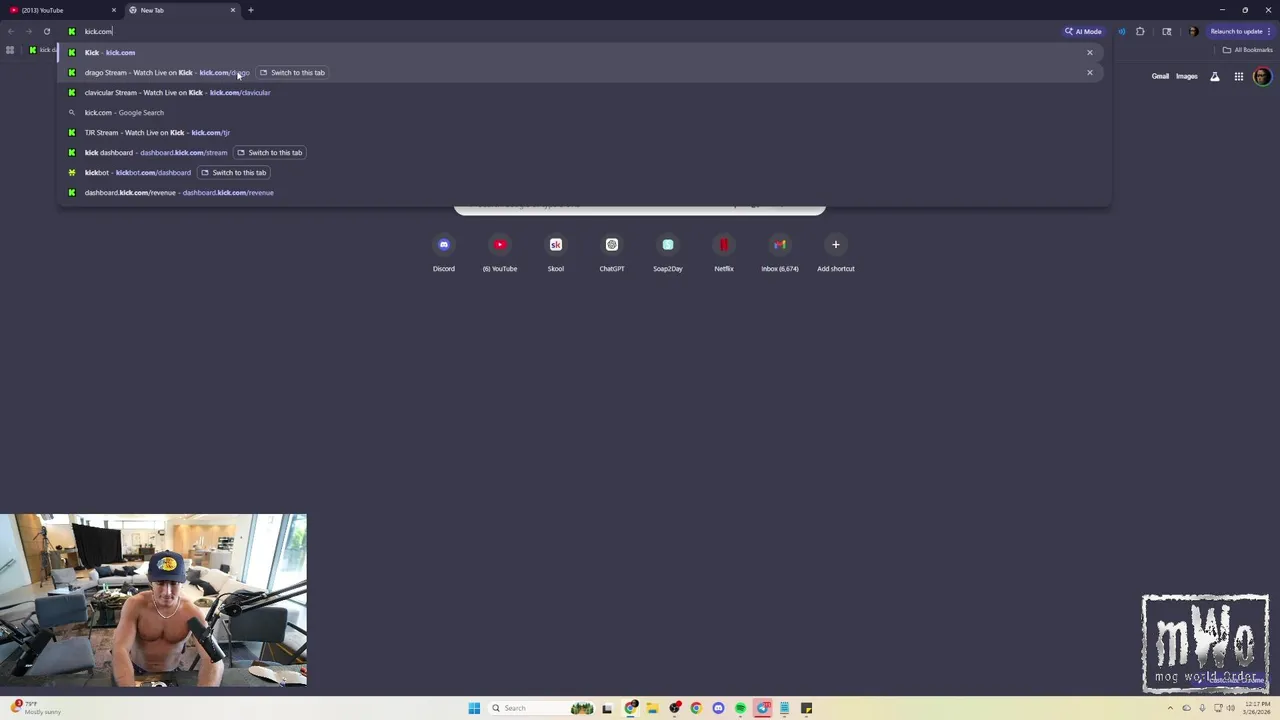
Task: Open the (6) YouTube shortcut
Action: coord(500,252)
